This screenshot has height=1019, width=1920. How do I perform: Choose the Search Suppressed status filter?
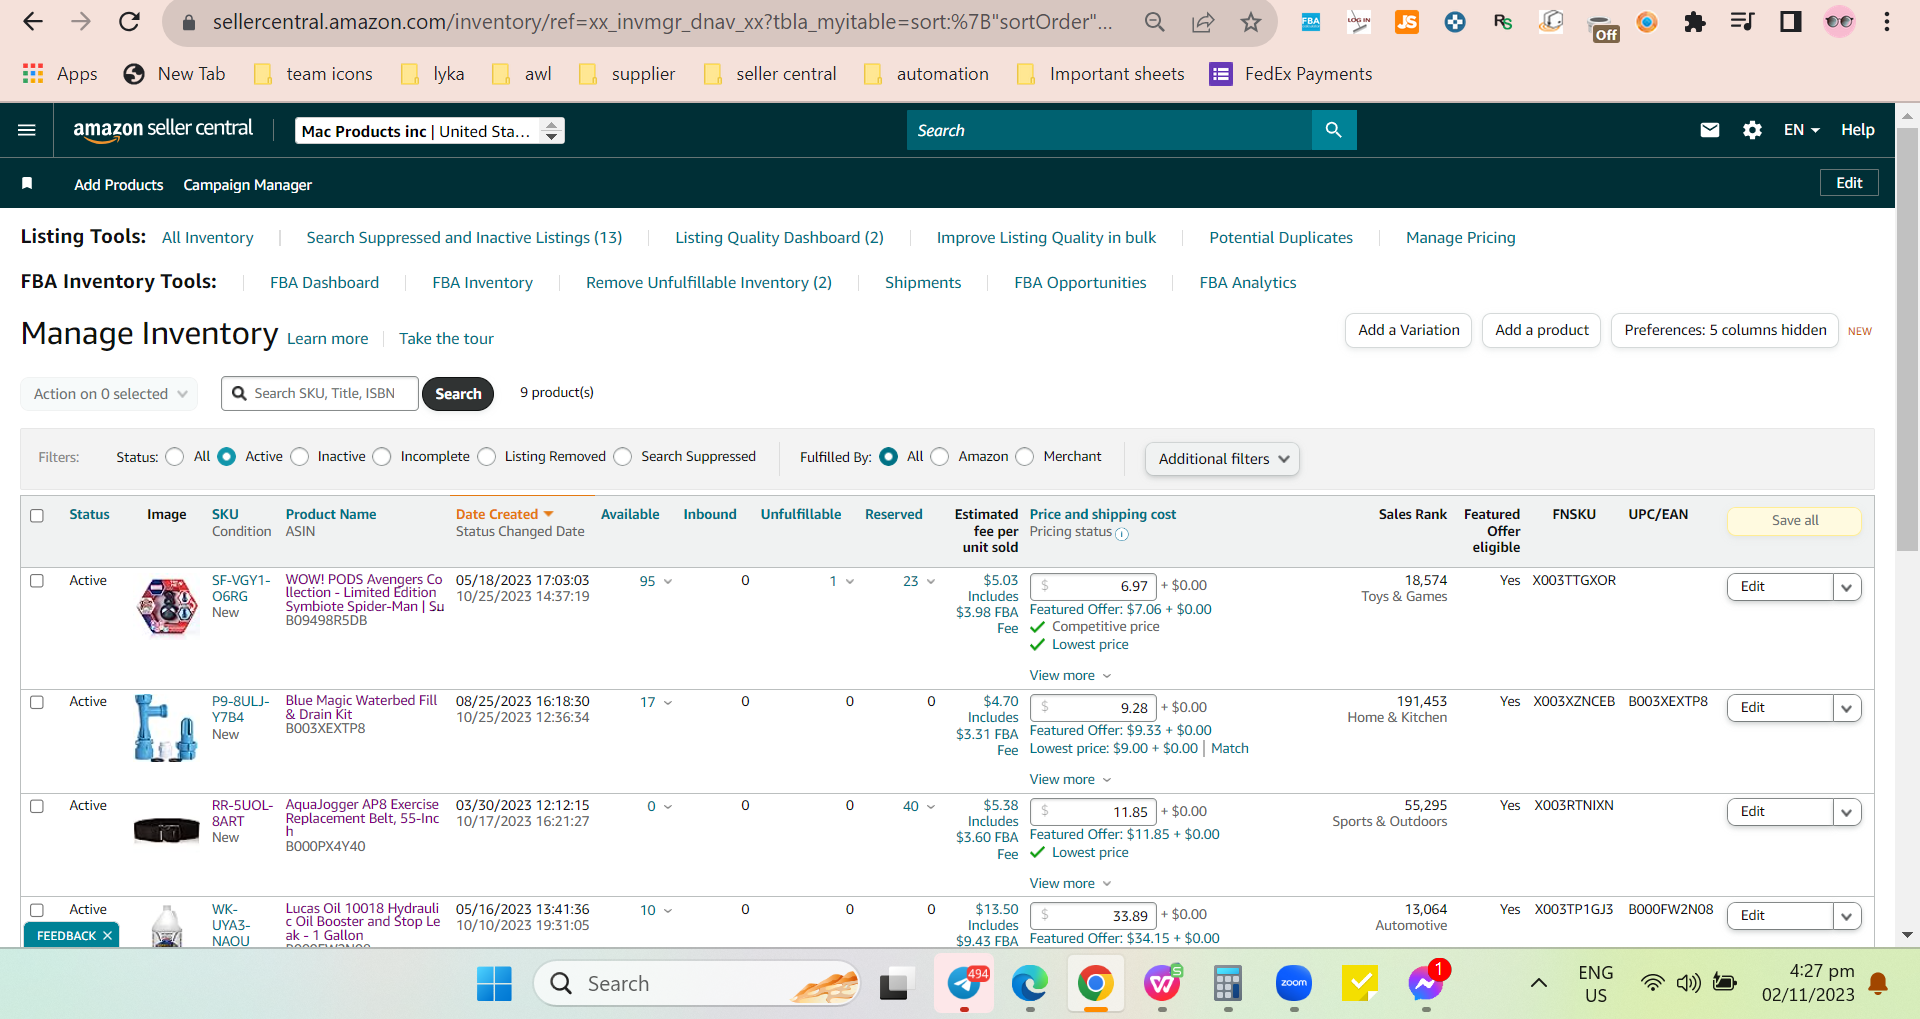pyautogui.click(x=623, y=457)
